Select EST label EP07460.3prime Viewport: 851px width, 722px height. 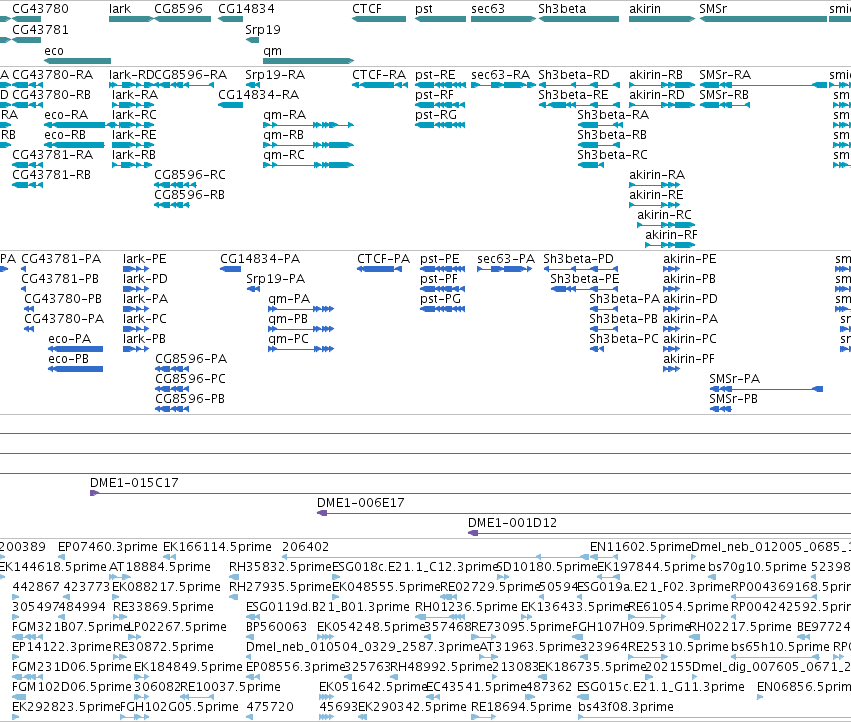pyautogui.click(x=108, y=547)
